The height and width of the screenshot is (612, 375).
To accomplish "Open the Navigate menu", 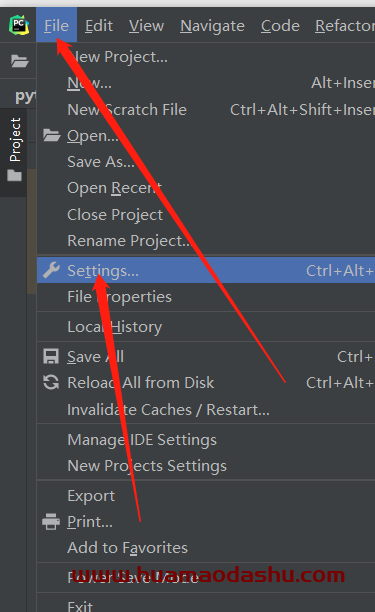I will [212, 26].
